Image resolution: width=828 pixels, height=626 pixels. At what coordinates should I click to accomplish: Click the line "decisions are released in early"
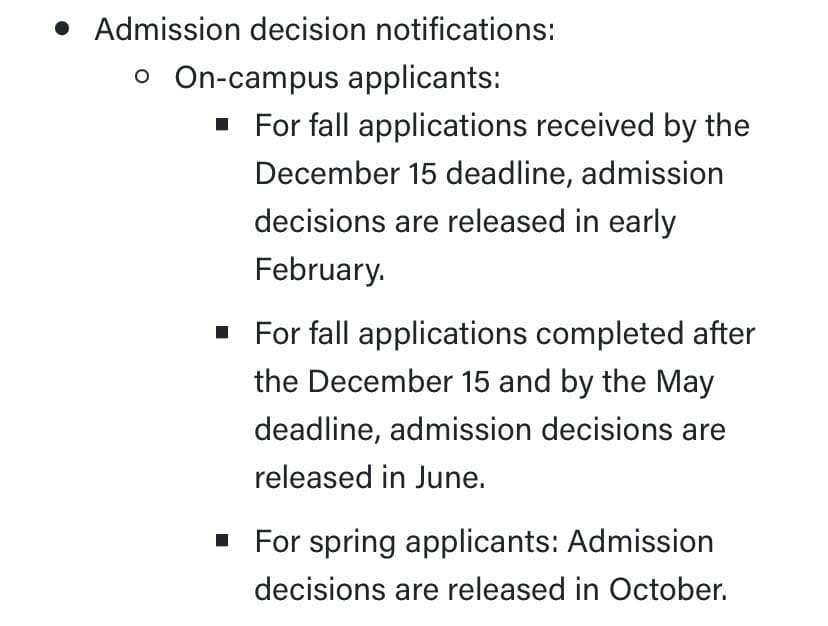pos(465,221)
